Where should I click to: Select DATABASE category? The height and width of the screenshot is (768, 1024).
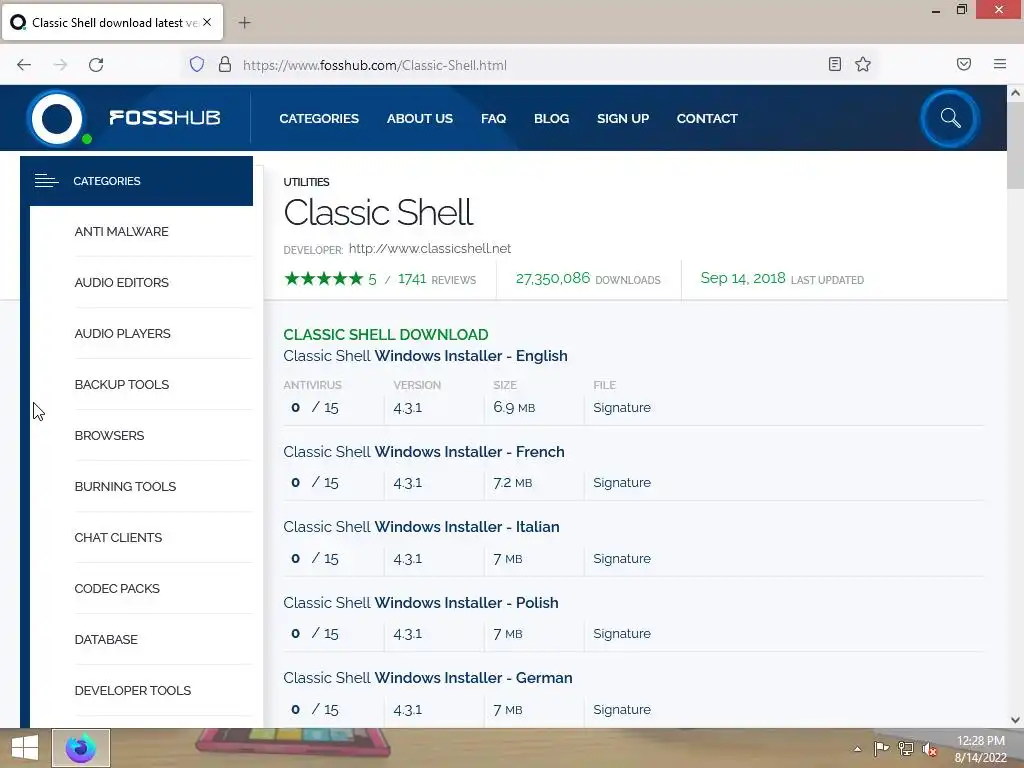106,639
